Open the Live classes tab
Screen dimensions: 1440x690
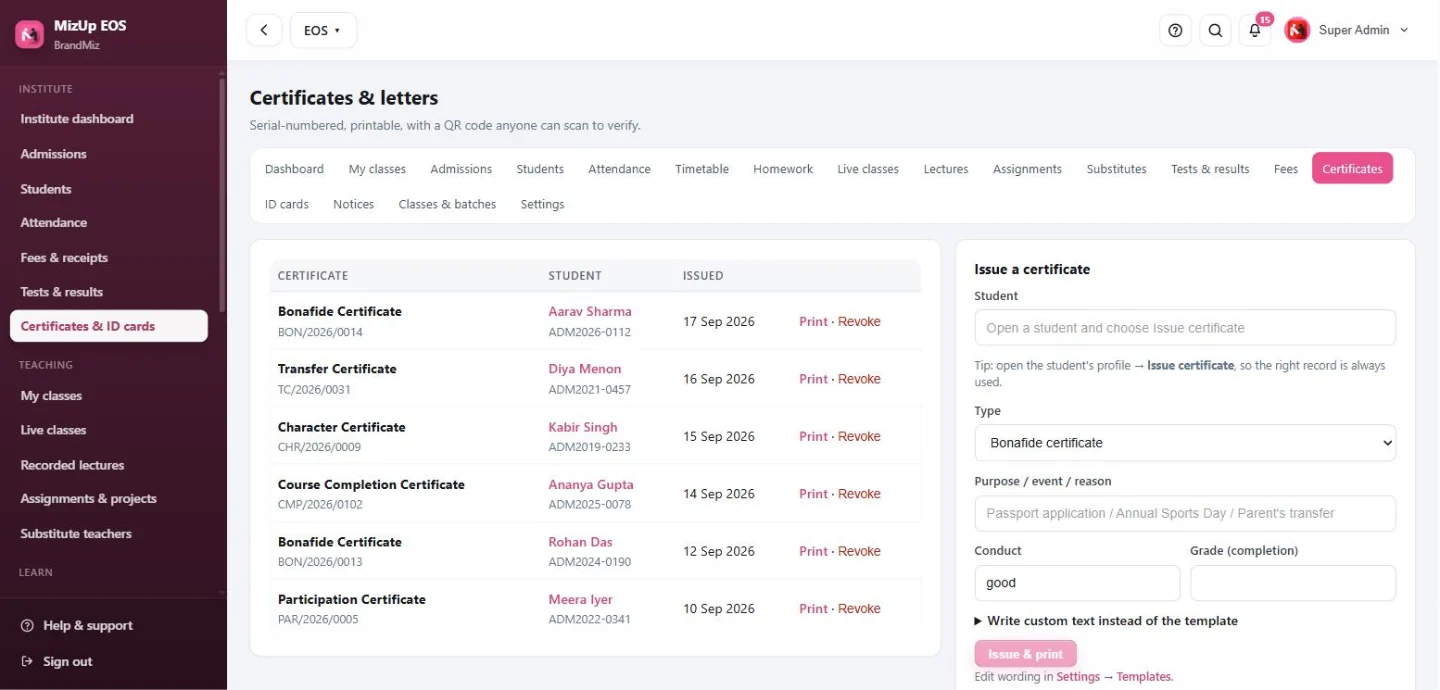pos(868,169)
